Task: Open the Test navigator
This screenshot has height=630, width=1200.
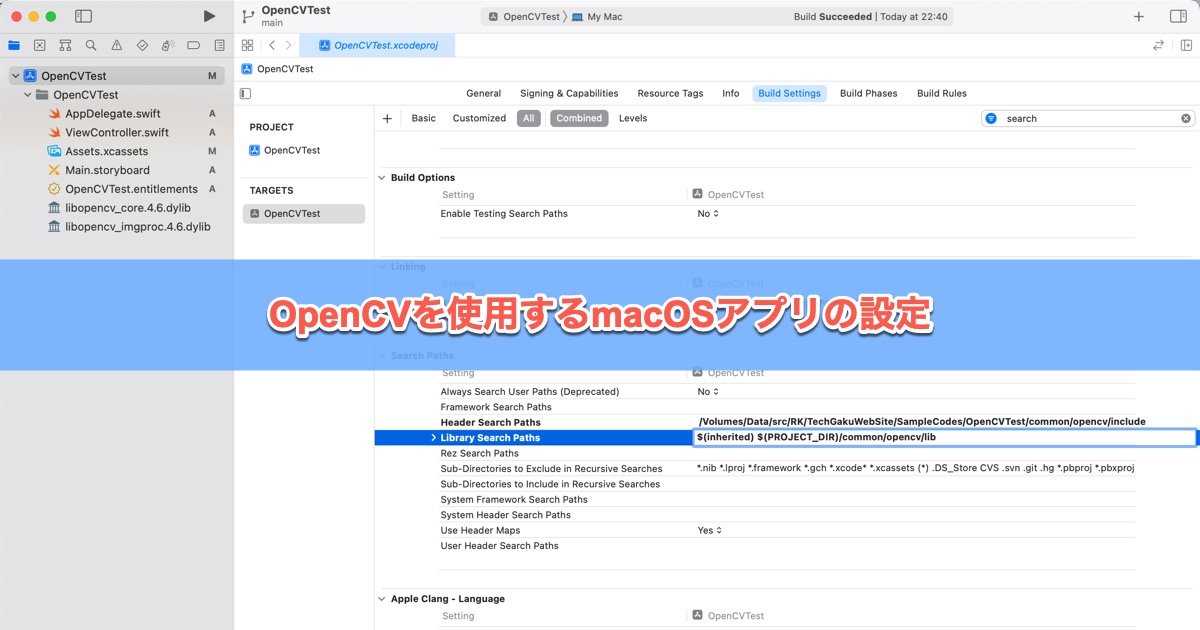Action: [x=142, y=45]
